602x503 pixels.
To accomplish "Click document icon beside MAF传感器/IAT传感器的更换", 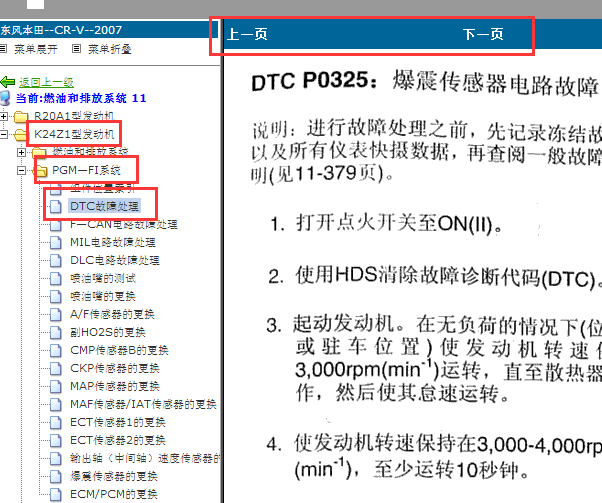I will (56, 405).
